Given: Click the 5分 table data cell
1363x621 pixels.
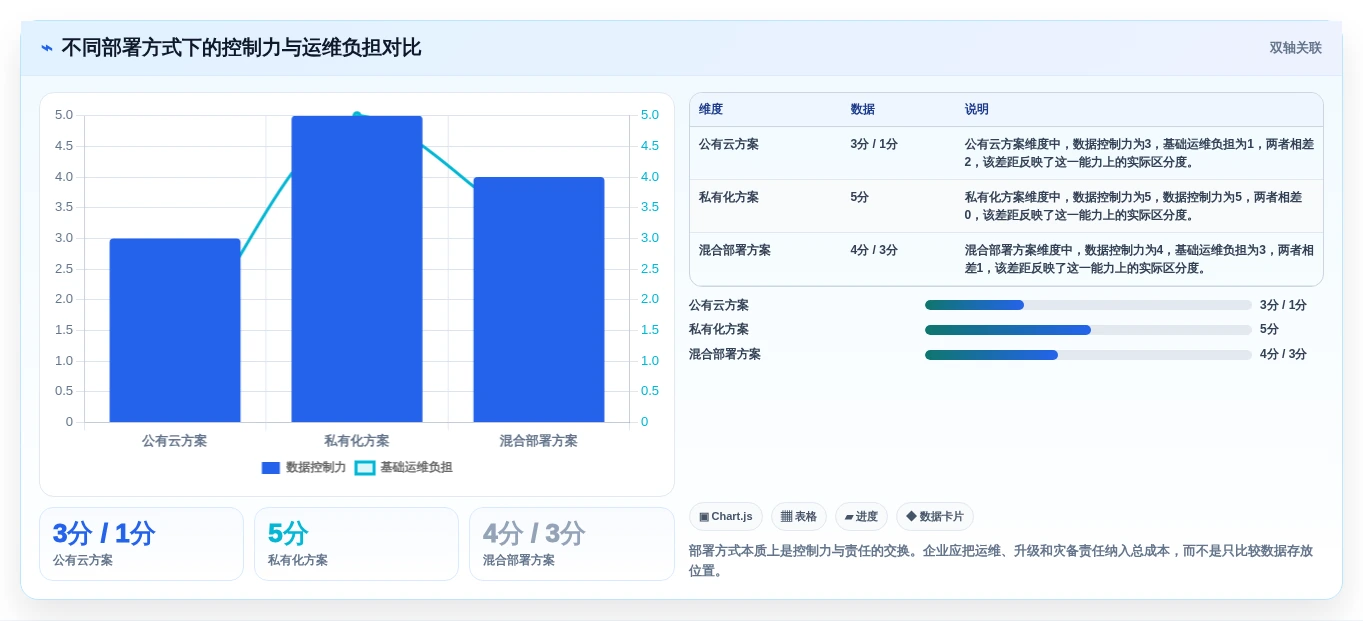Looking at the screenshot, I should [x=860, y=197].
